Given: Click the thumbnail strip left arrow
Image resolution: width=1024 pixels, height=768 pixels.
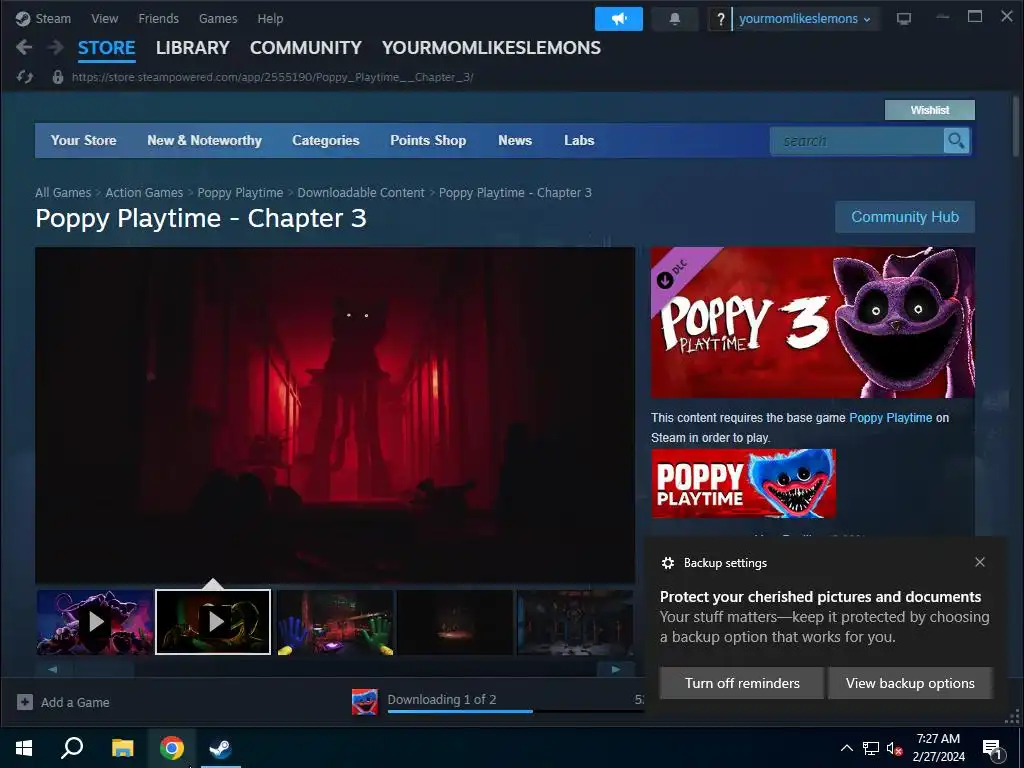Looking at the screenshot, I should point(53,669).
